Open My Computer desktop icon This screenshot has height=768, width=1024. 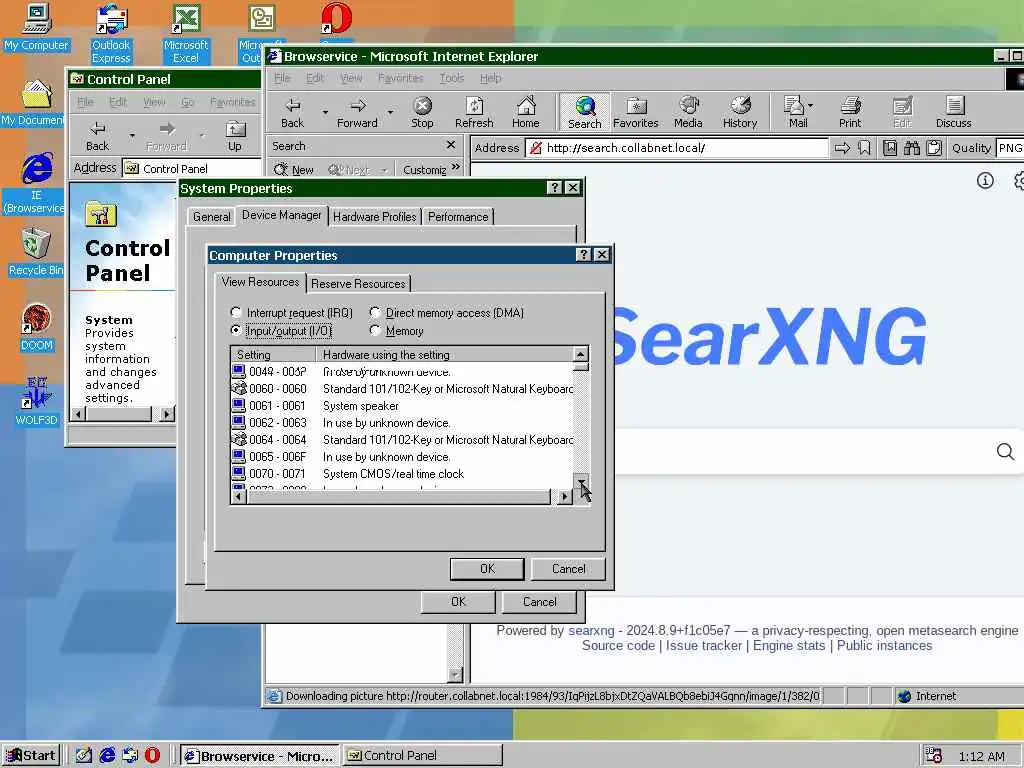coord(37,27)
